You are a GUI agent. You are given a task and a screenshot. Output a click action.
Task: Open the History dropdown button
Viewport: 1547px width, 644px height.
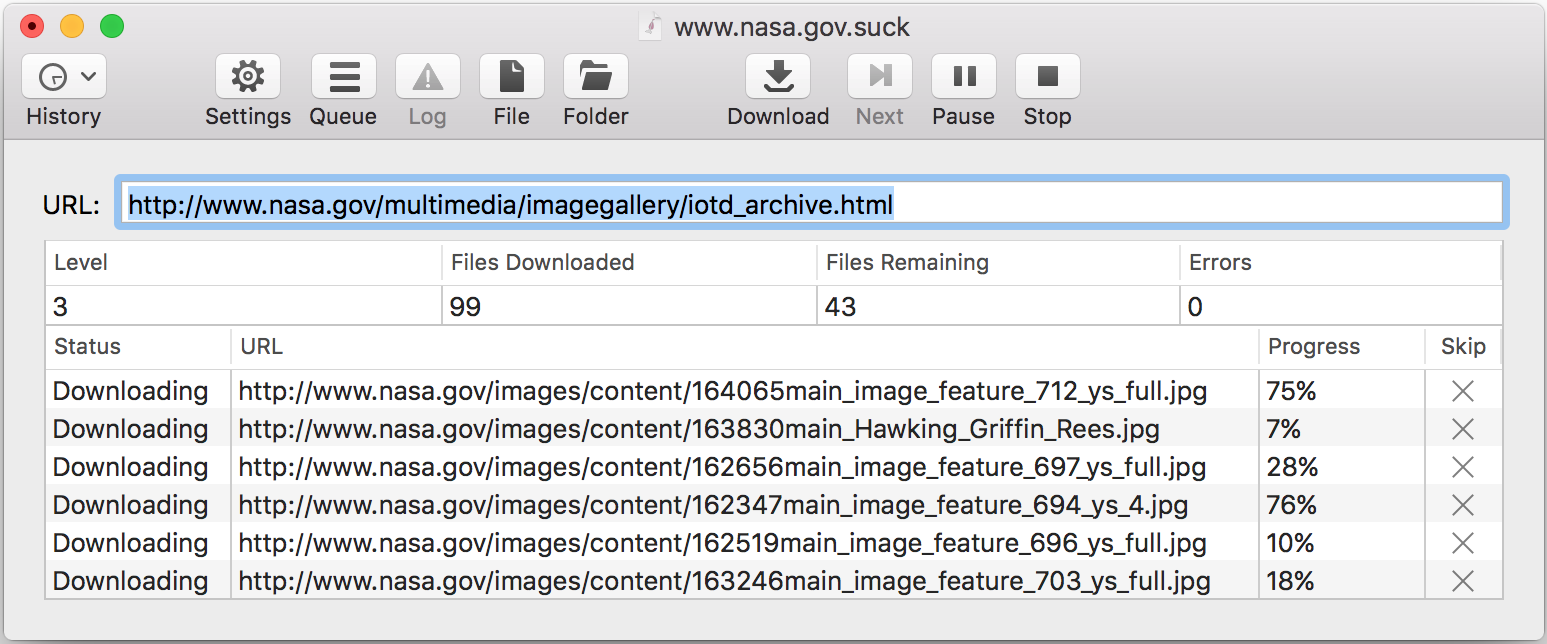[x=64, y=77]
